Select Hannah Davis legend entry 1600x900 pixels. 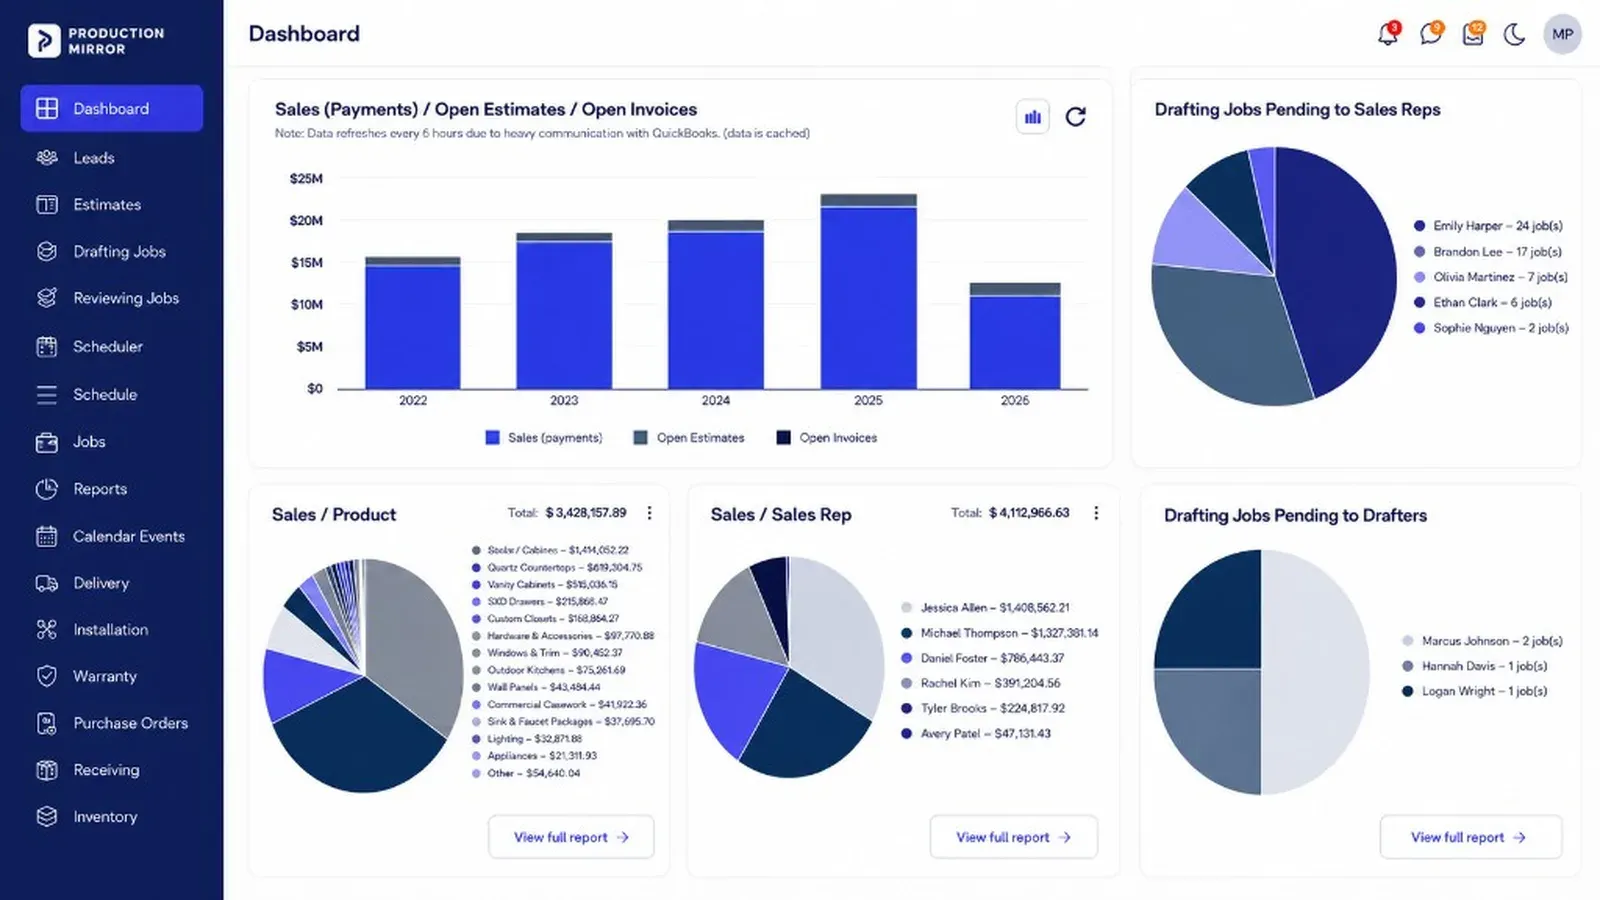click(x=1475, y=666)
